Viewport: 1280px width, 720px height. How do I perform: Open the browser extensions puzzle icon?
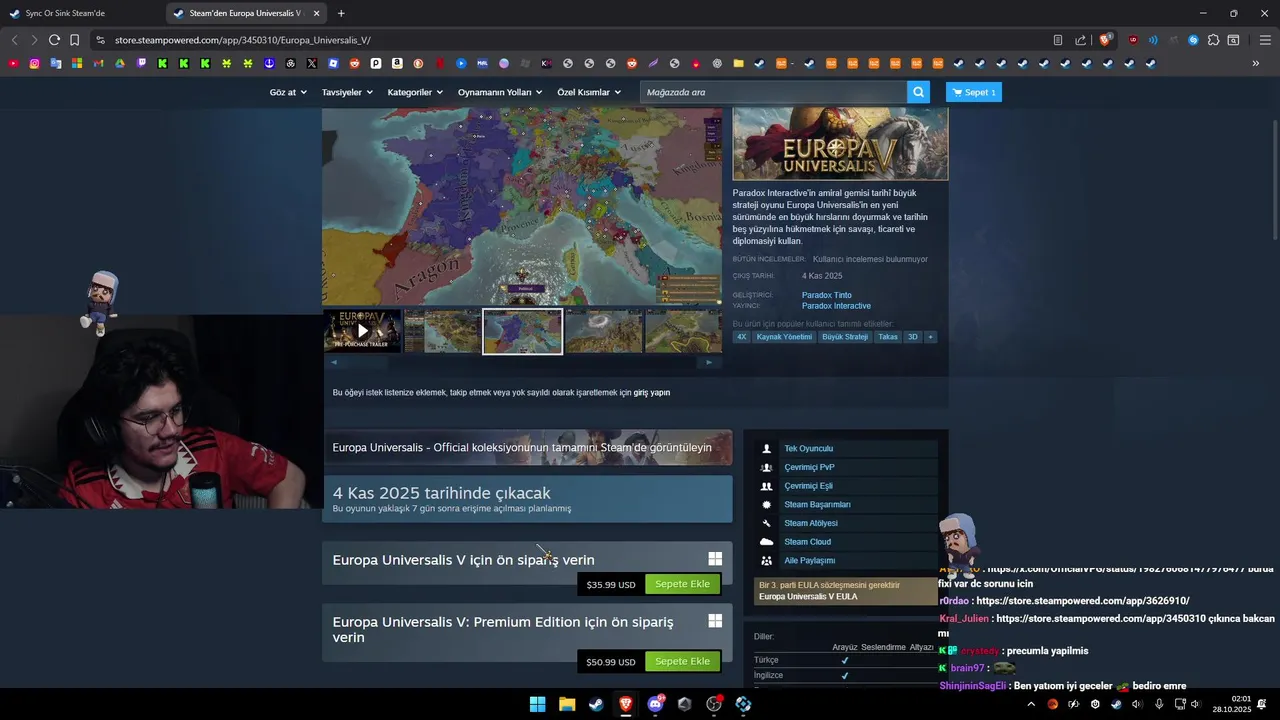tap(1213, 40)
